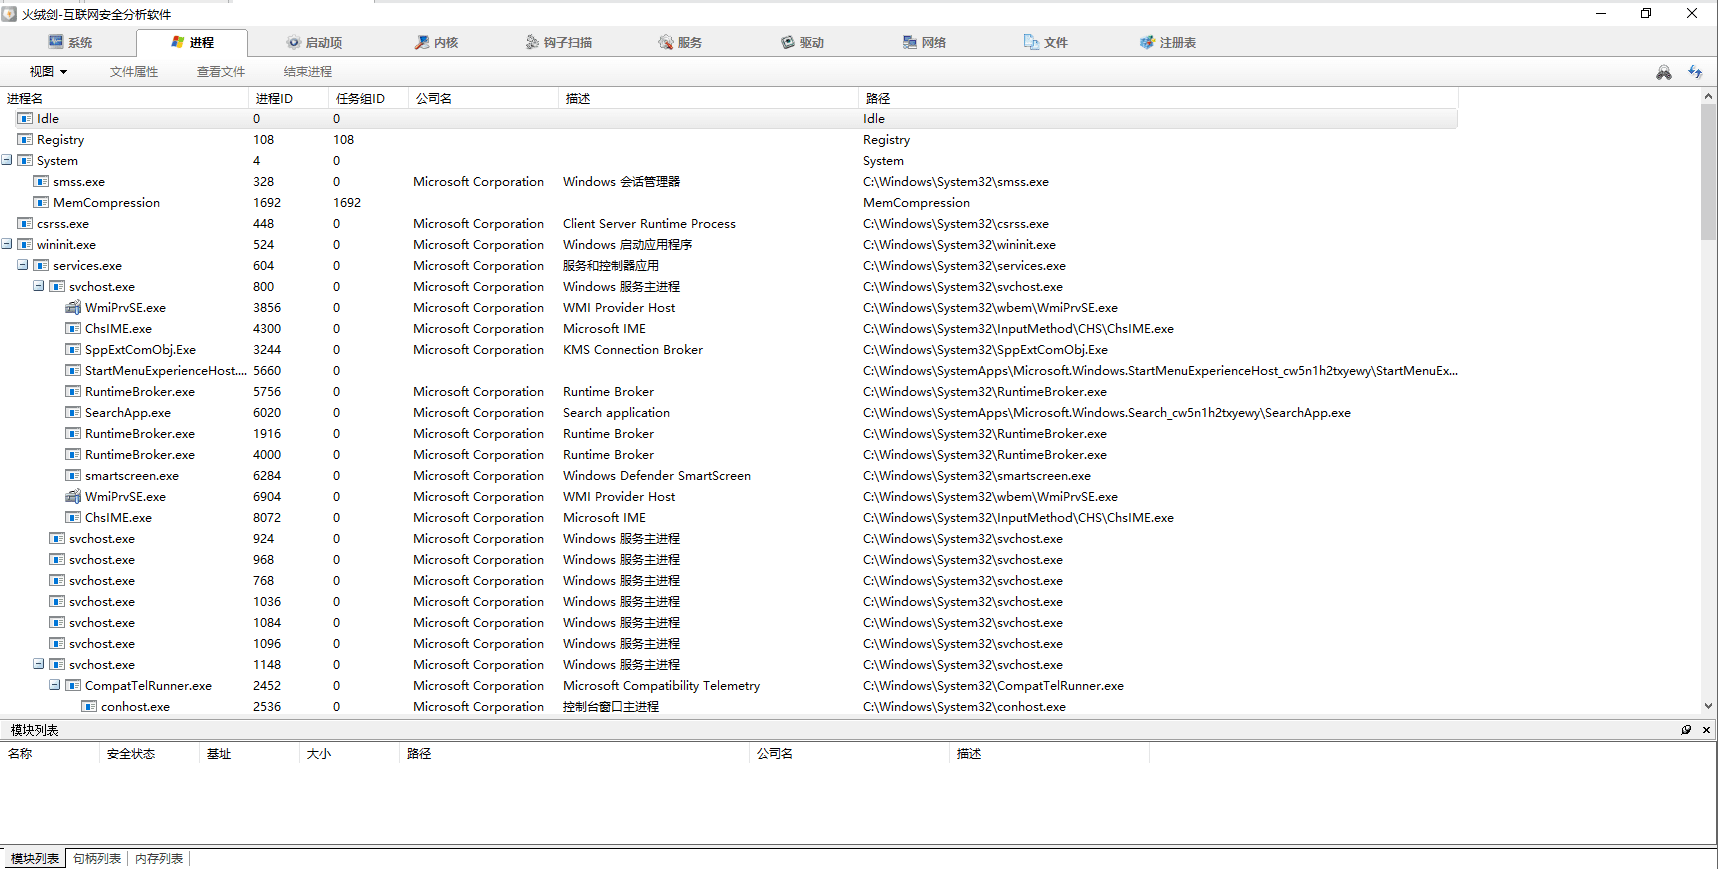This screenshot has width=1718, height=869.
Task: Switch to the 驱动 tab
Action: coord(802,42)
